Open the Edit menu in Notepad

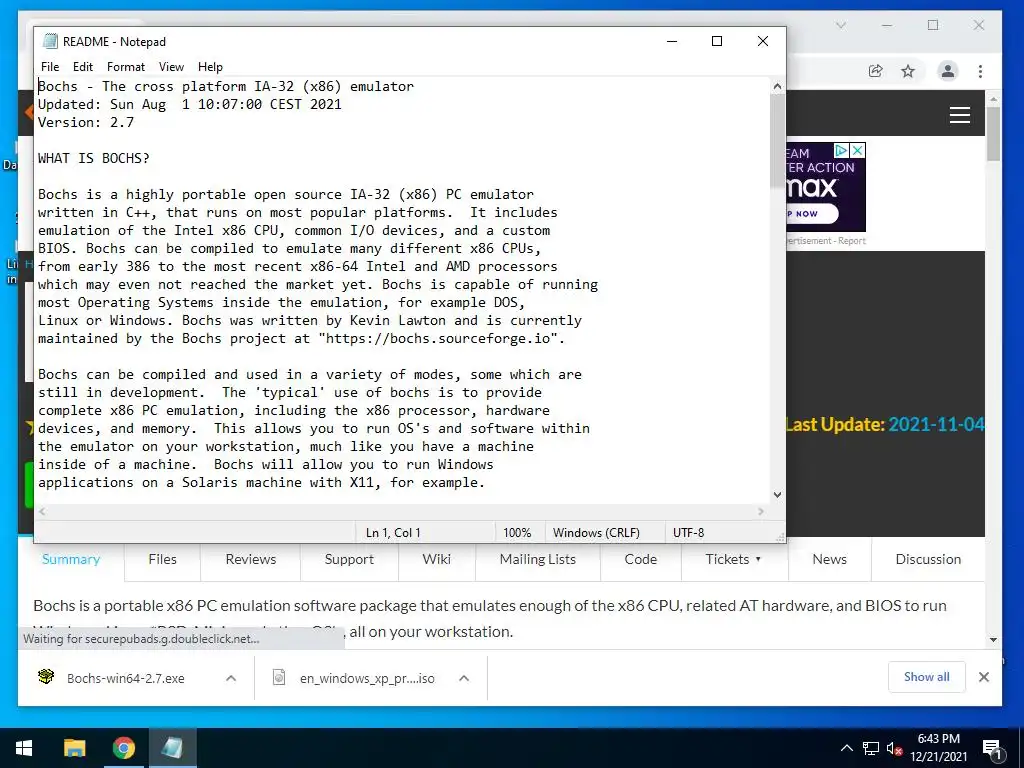[x=82, y=67]
